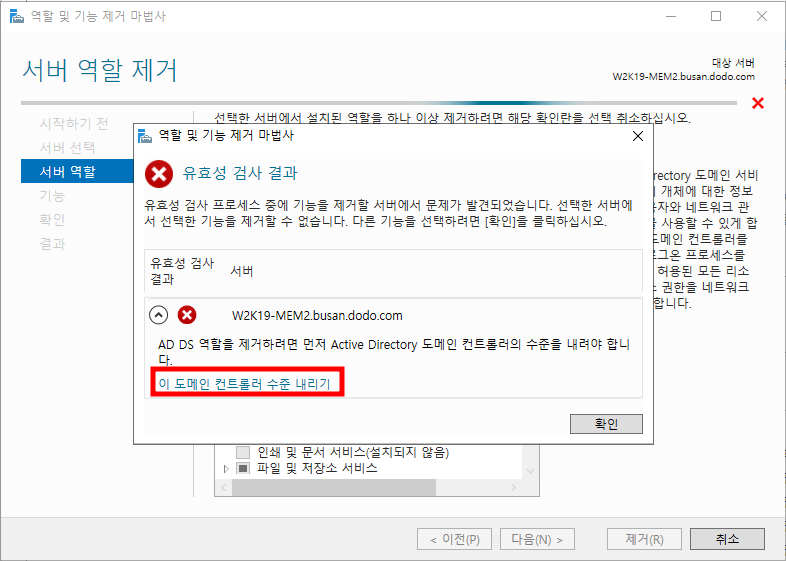Screen dimensions: 786x561
Task: Select 시작하기 전 step in the sidebar
Action: point(74,123)
